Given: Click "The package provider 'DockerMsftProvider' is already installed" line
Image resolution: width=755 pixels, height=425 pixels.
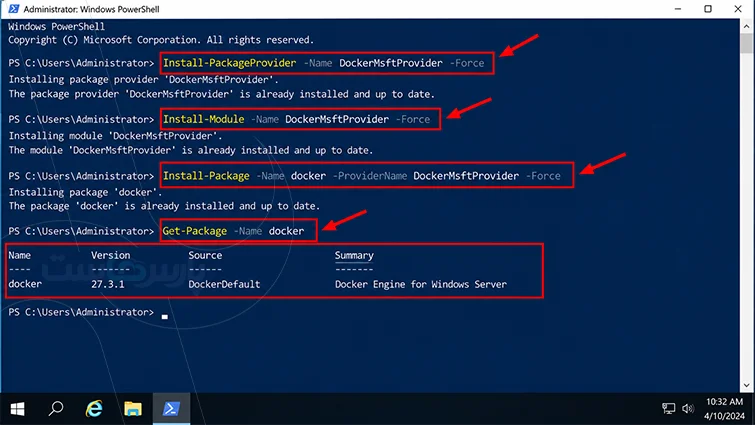Looking at the screenshot, I should coord(221,94).
